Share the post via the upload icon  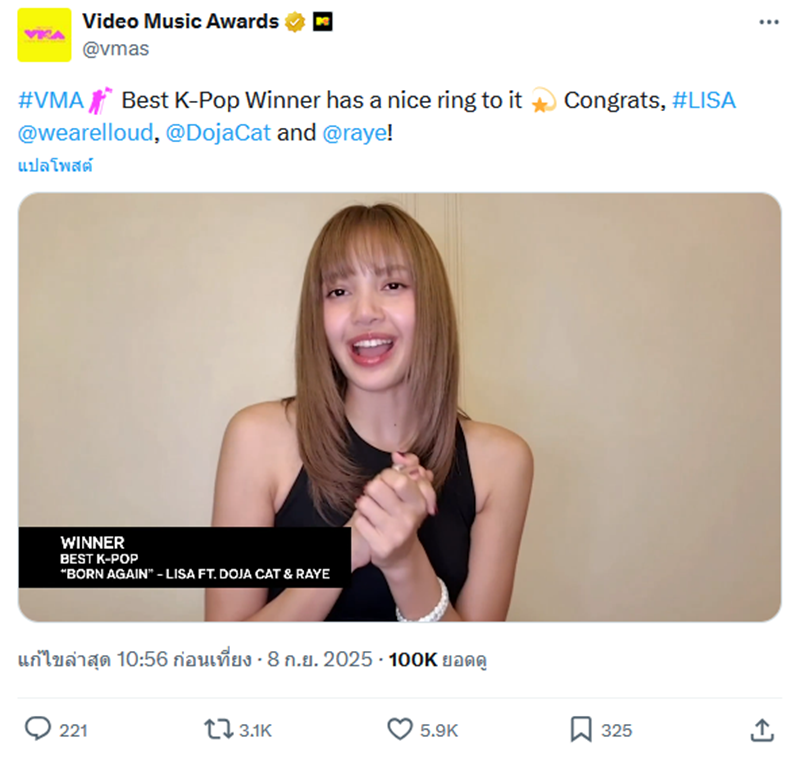(x=761, y=730)
